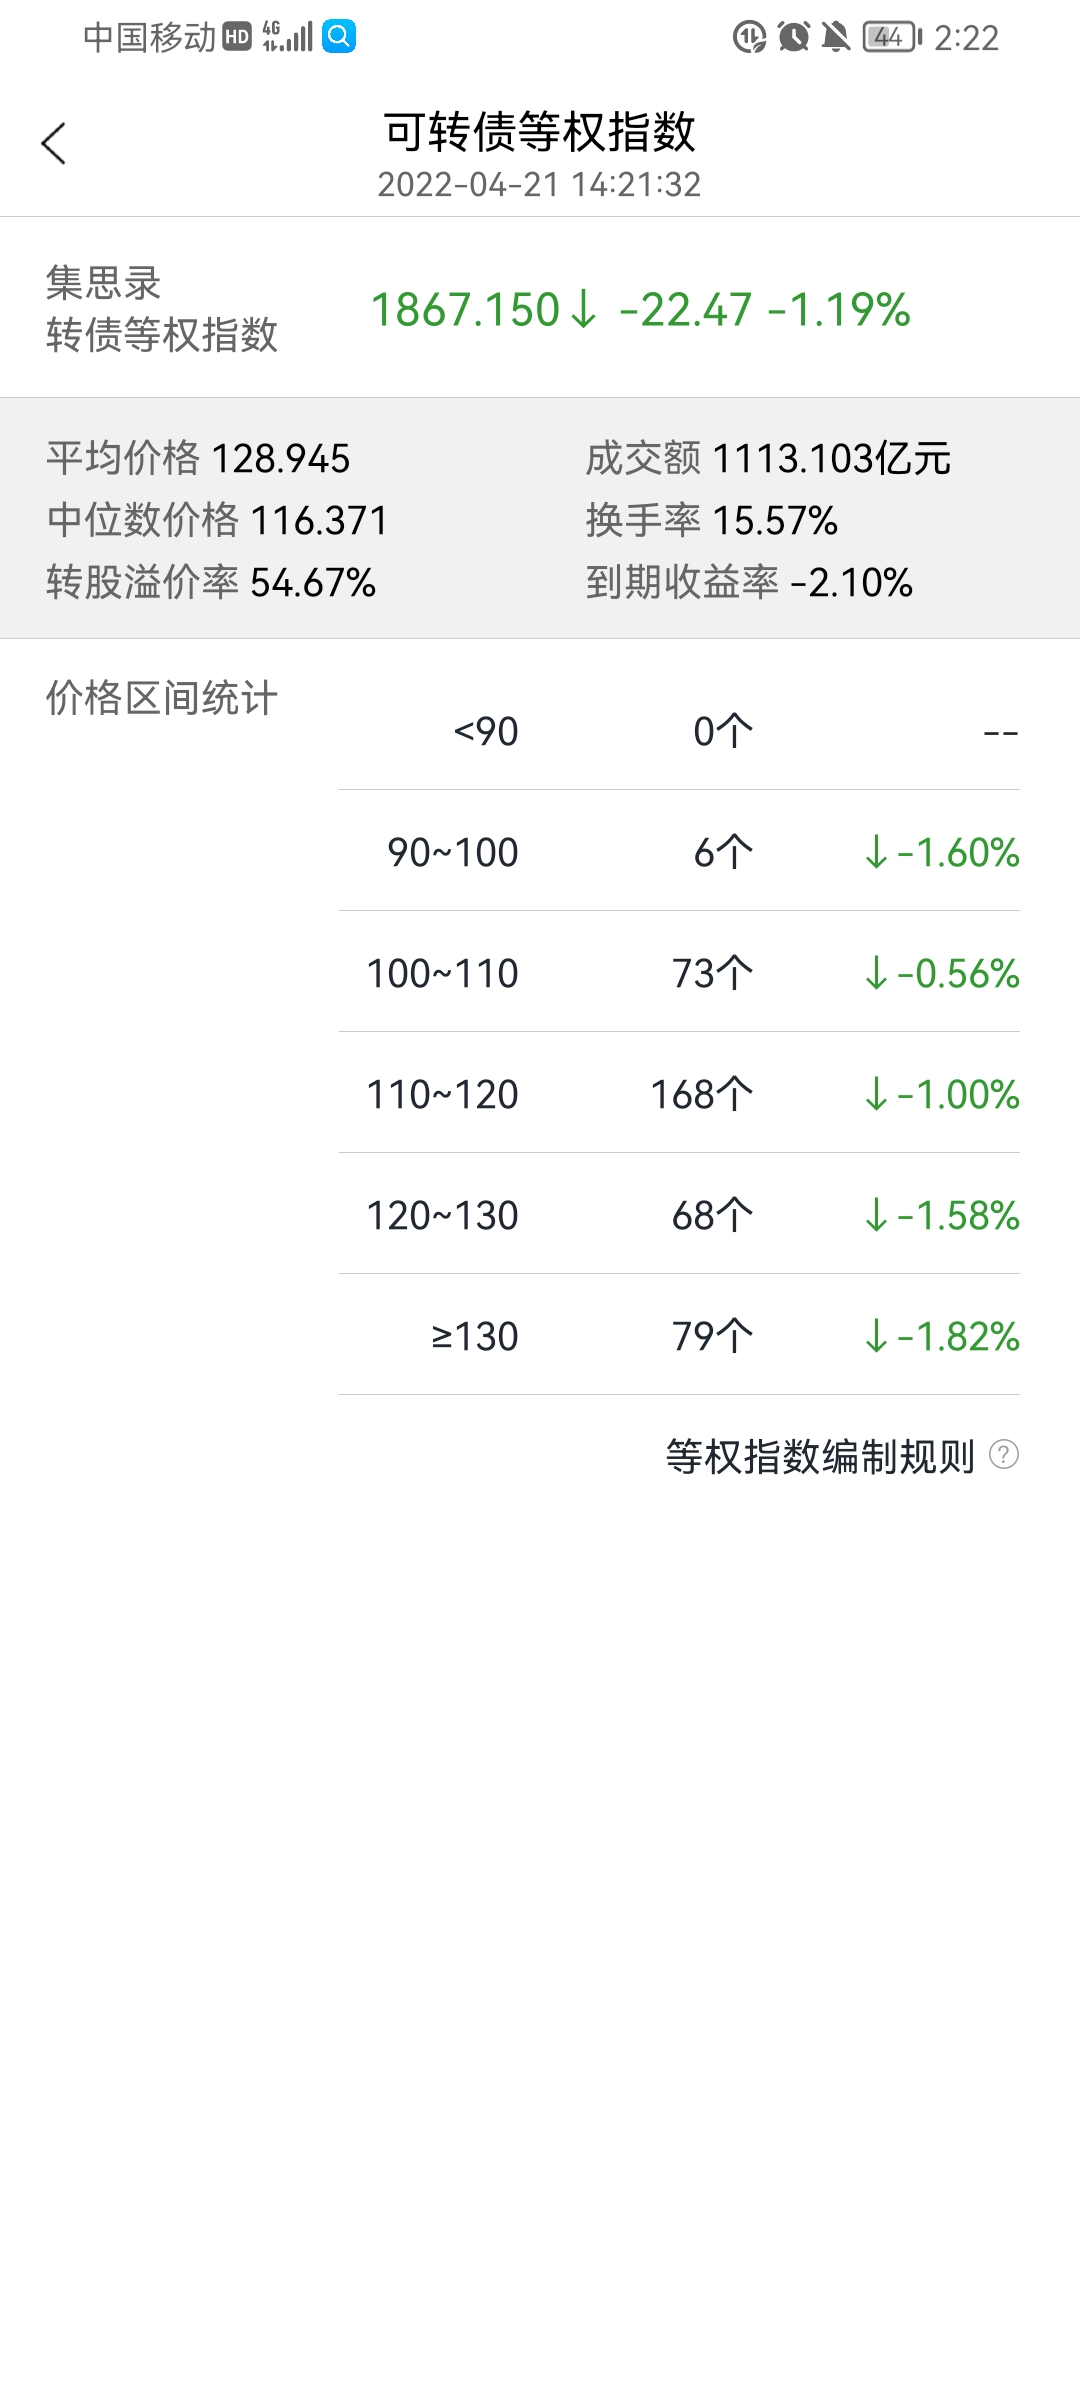
Task: Tap the battery indicator icon
Action: (891, 38)
